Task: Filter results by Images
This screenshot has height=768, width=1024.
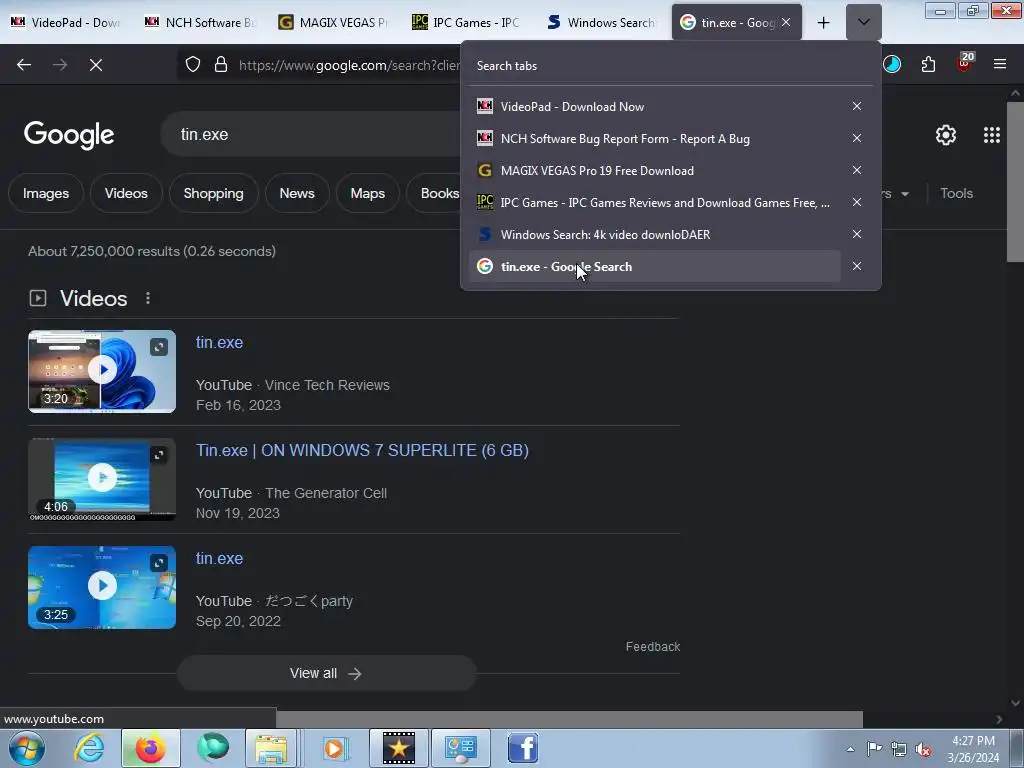Action: point(46,193)
